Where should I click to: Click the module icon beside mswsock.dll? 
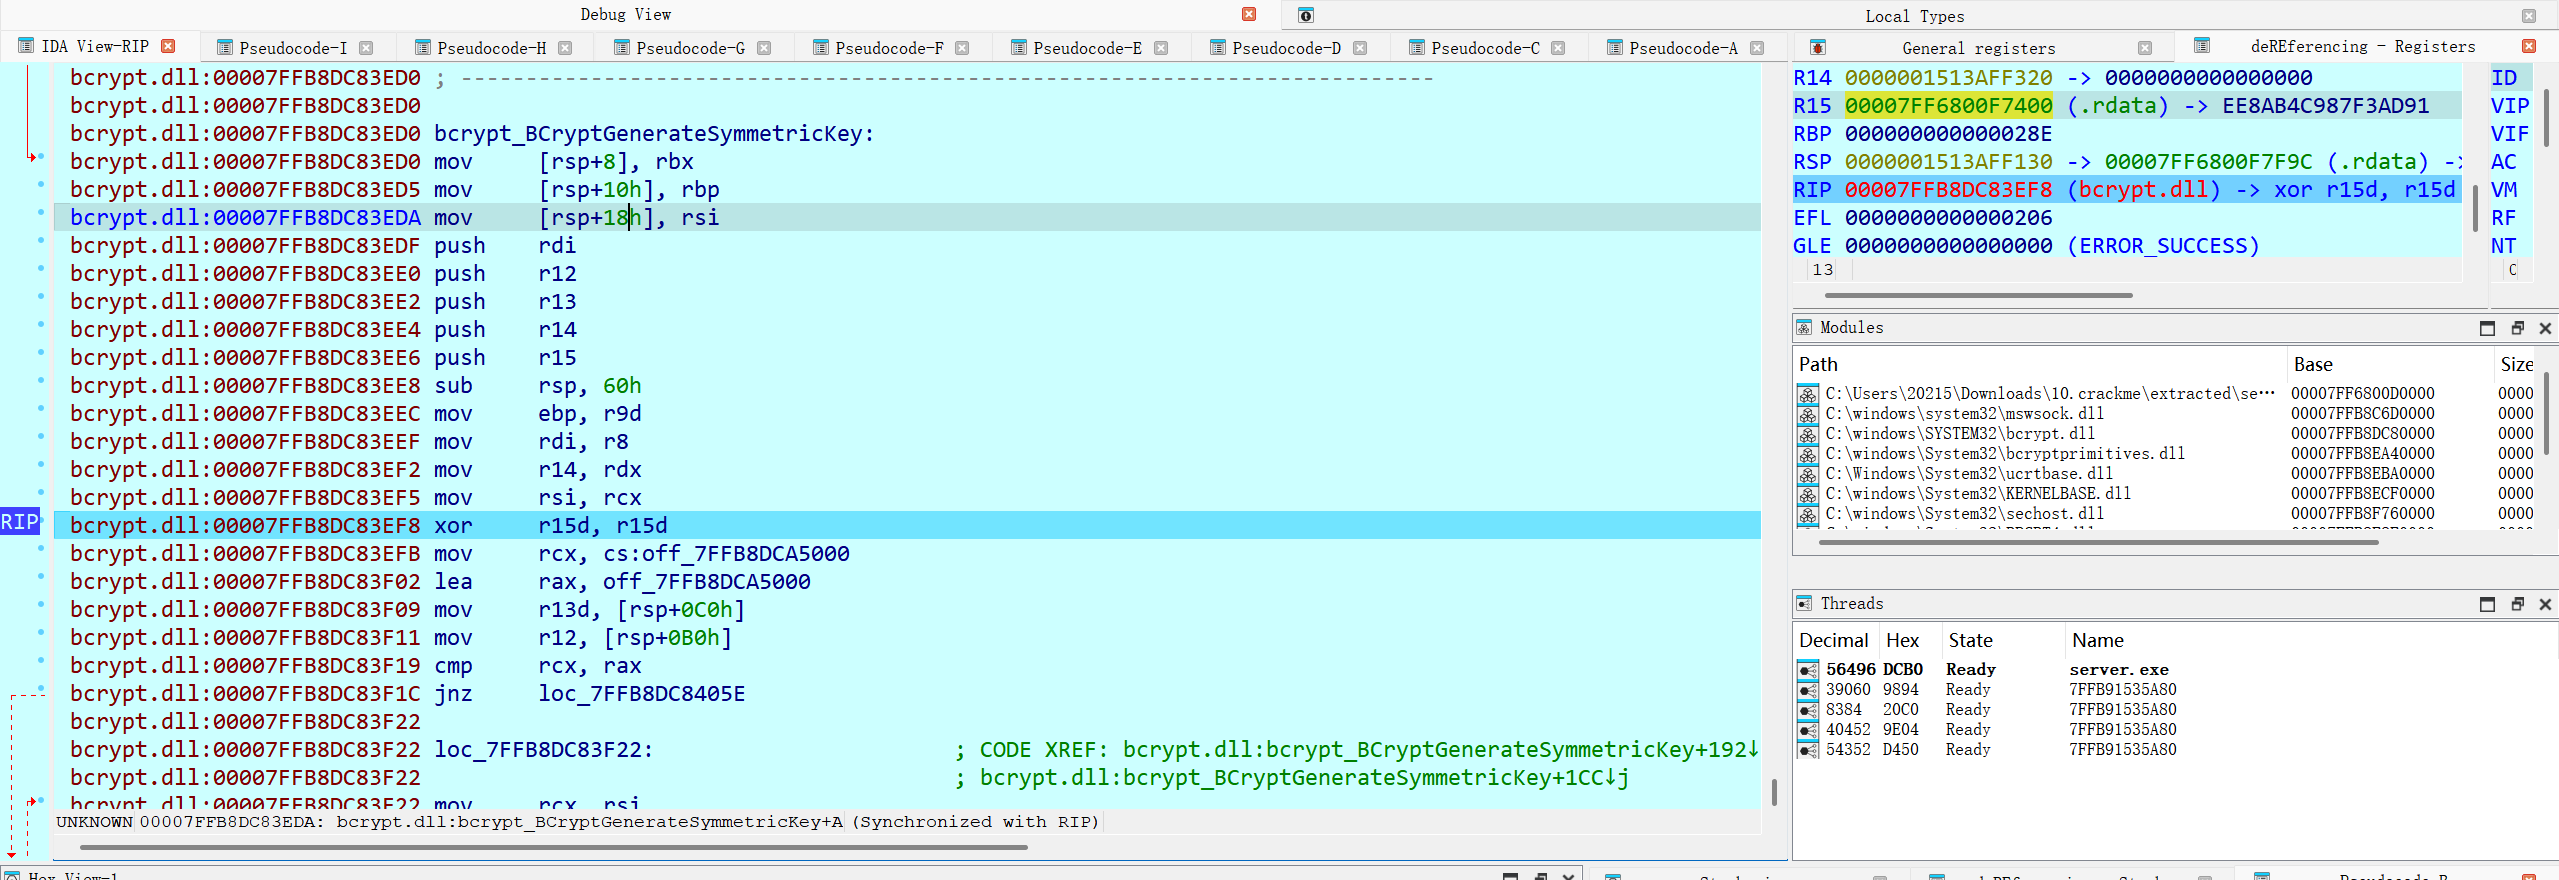(x=1808, y=414)
